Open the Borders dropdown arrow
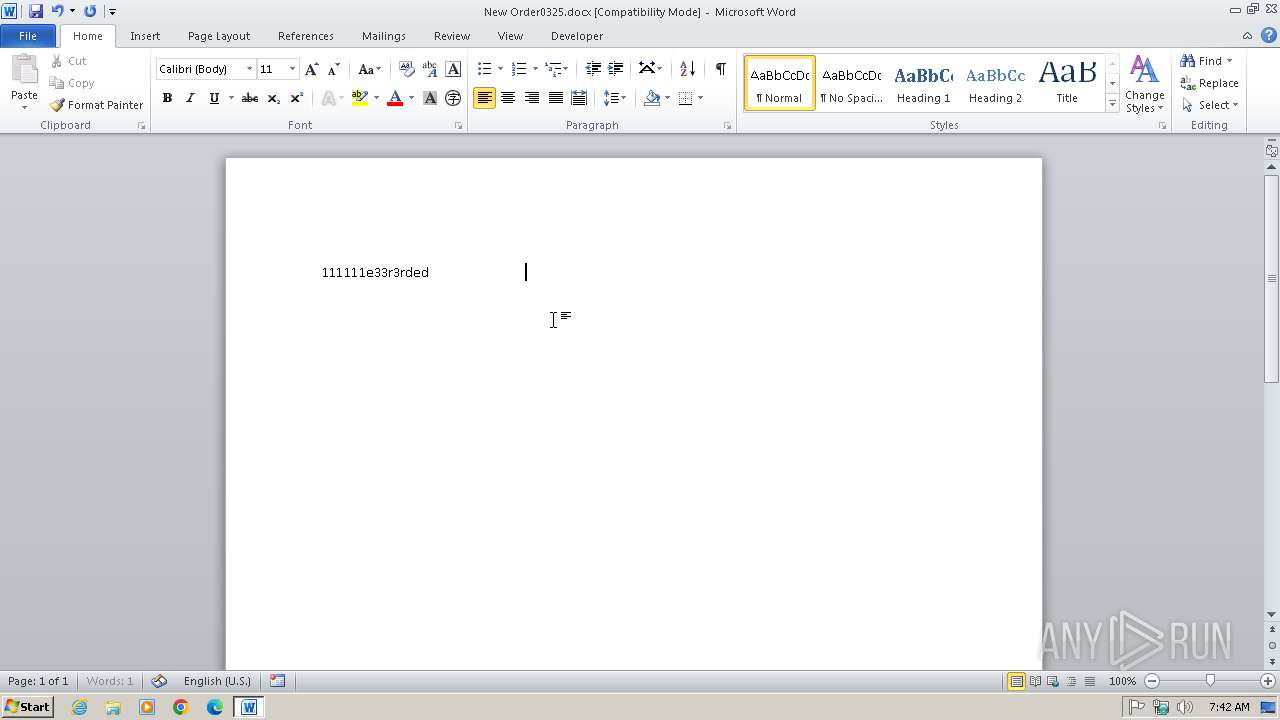This screenshot has width=1280, height=720. [700, 98]
